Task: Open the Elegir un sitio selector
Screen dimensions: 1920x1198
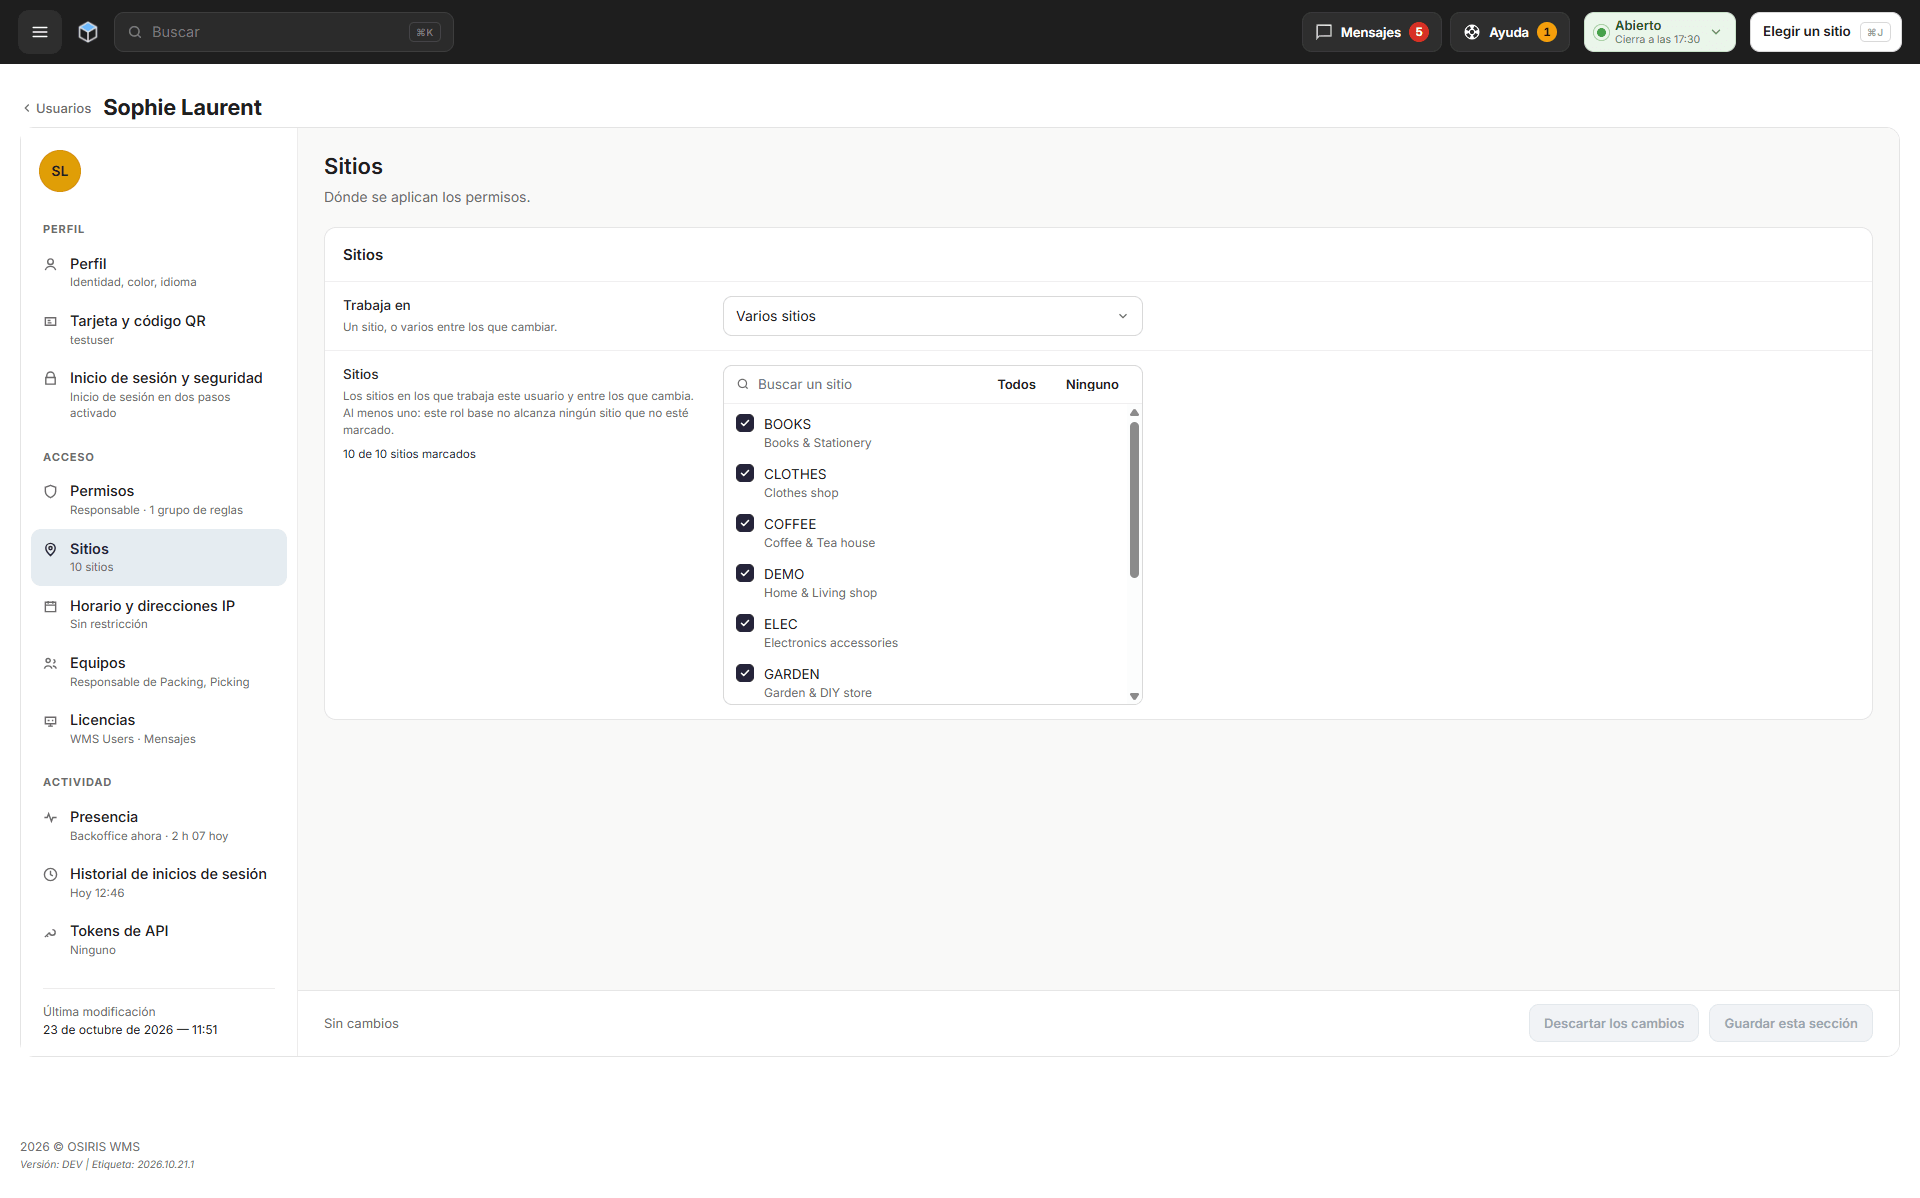Action: [x=1825, y=32]
